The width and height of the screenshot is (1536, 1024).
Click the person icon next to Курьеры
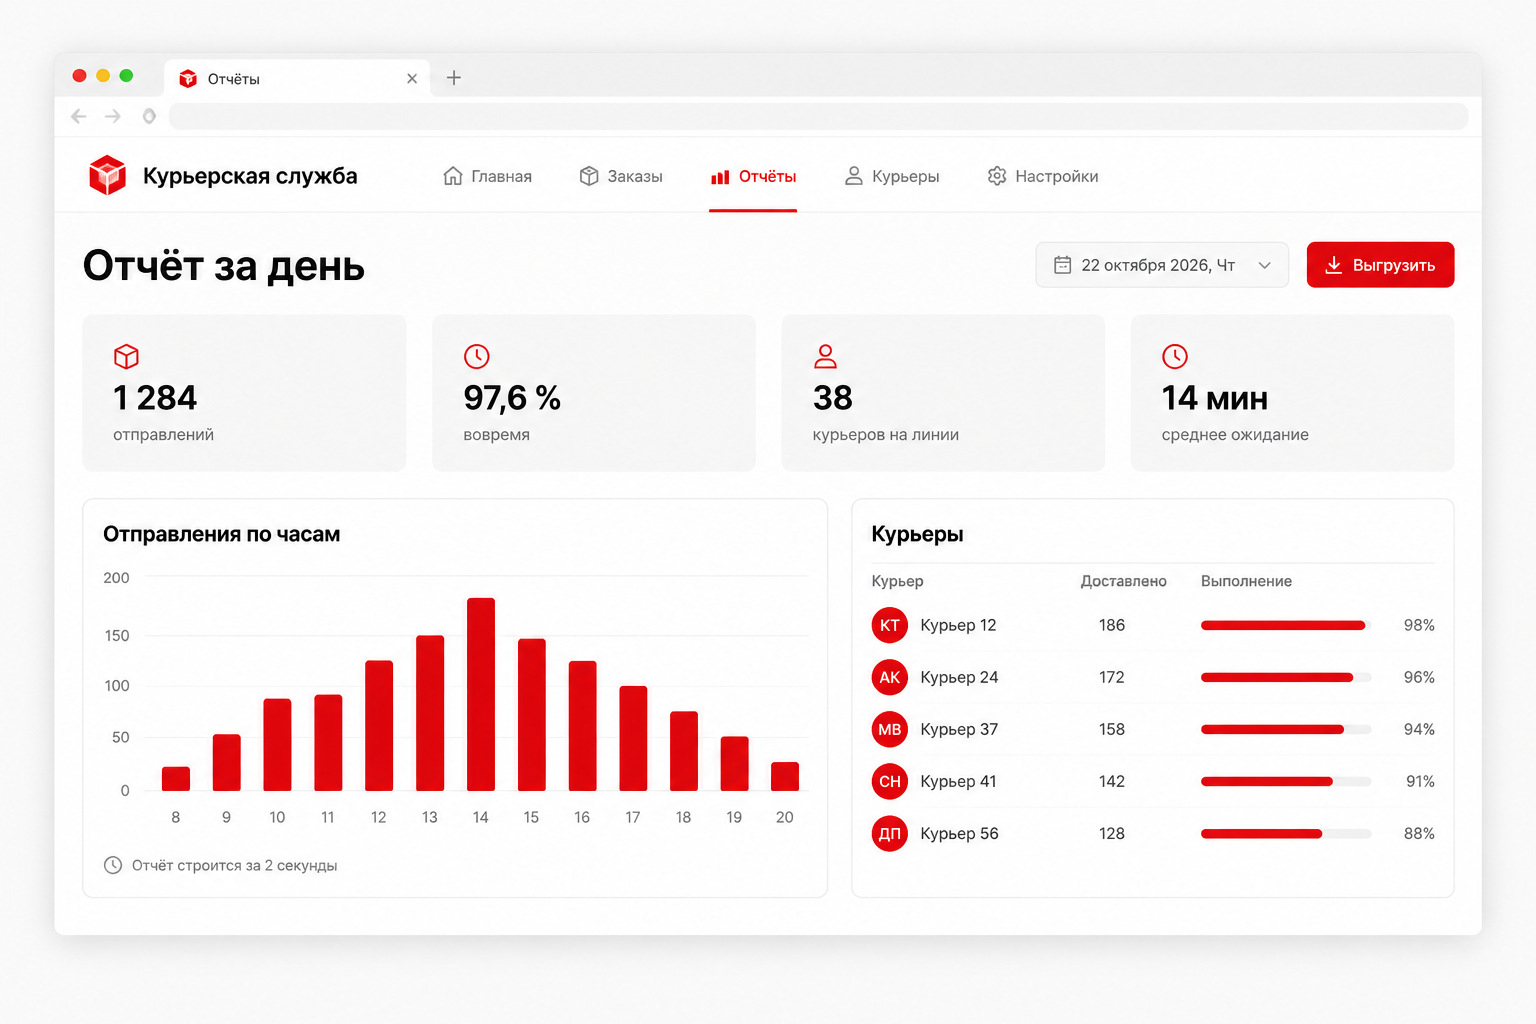(854, 176)
